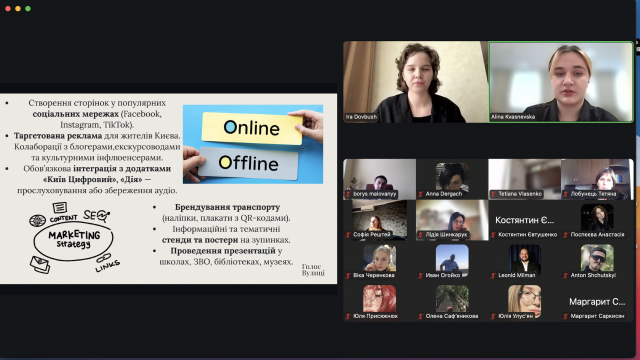The height and width of the screenshot is (360, 640).
Task: Select Лобунець Тетяна's video tile
Action: pos(597,179)
